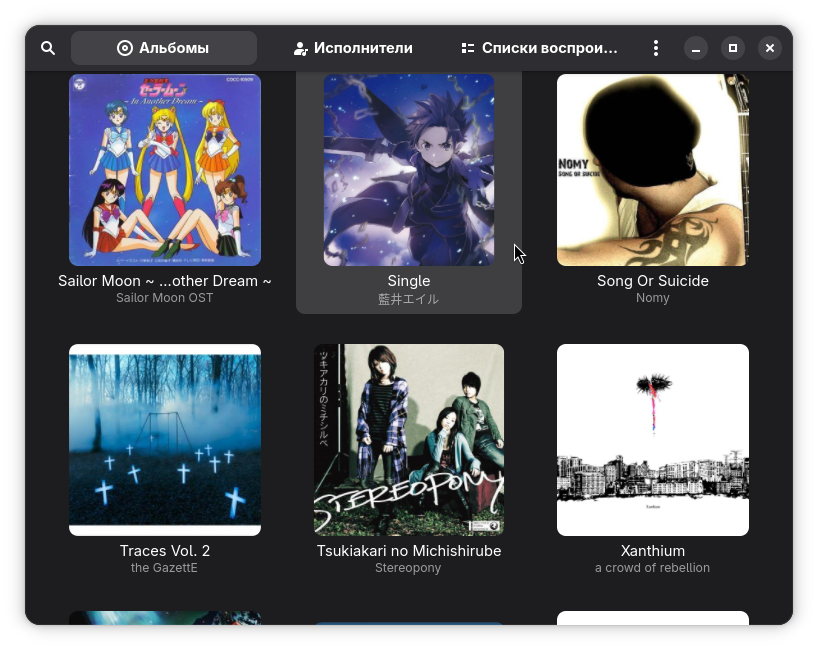Click the 'Tsukiakari no Michishirube' title text
Viewport: 818px width, 650px height.
click(x=409, y=551)
